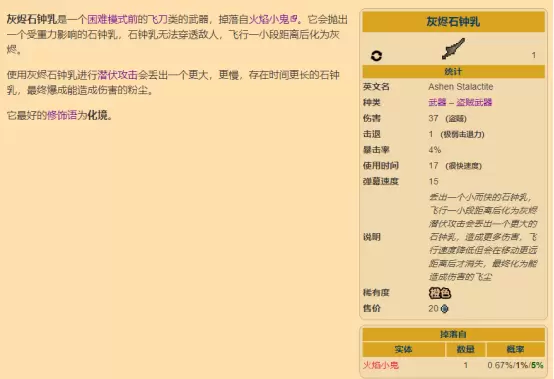Click the circular refresh arrows icon in infobox

(376, 55)
